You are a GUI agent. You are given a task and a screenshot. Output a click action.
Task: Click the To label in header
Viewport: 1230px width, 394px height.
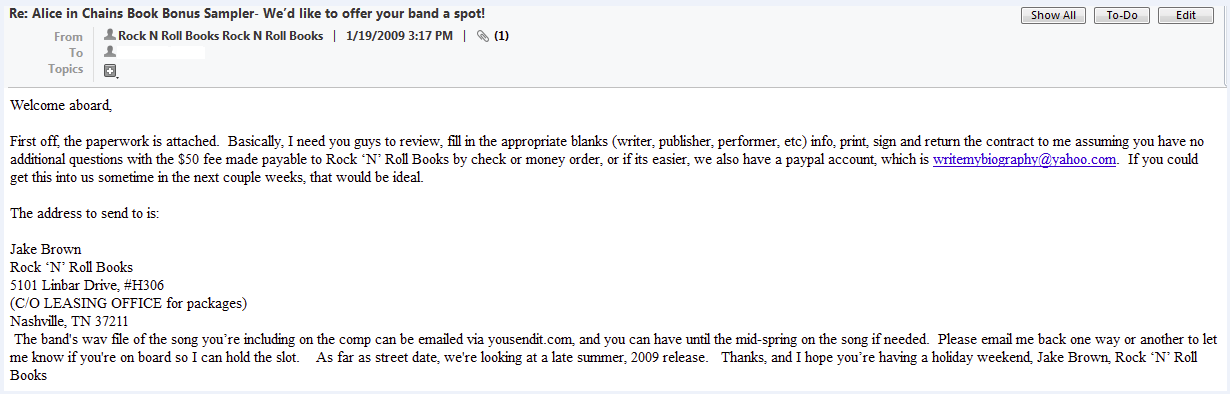tap(76, 53)
